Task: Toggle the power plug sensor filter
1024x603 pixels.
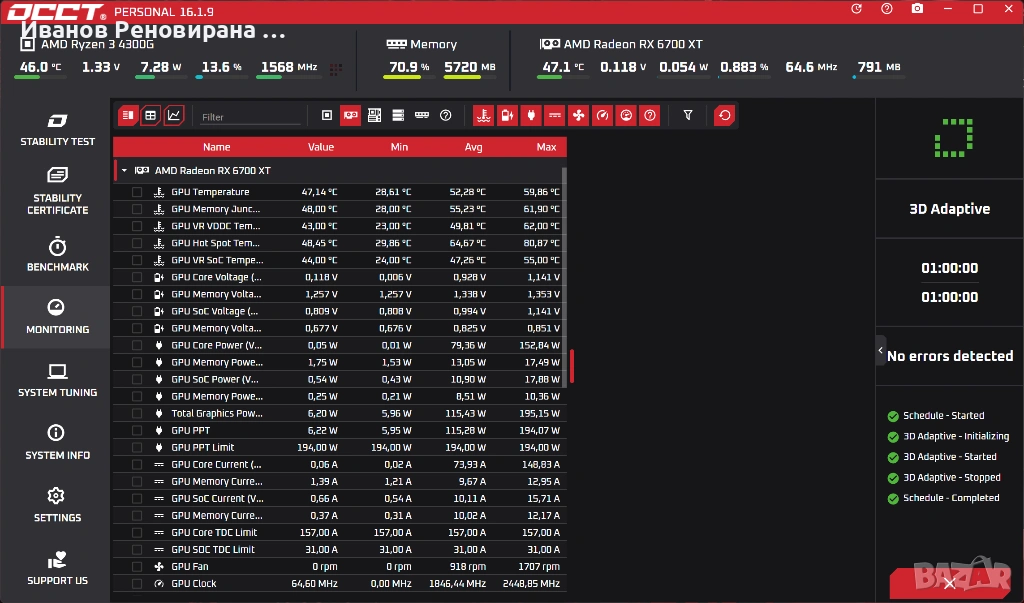Action: click(x=531, y=116)
